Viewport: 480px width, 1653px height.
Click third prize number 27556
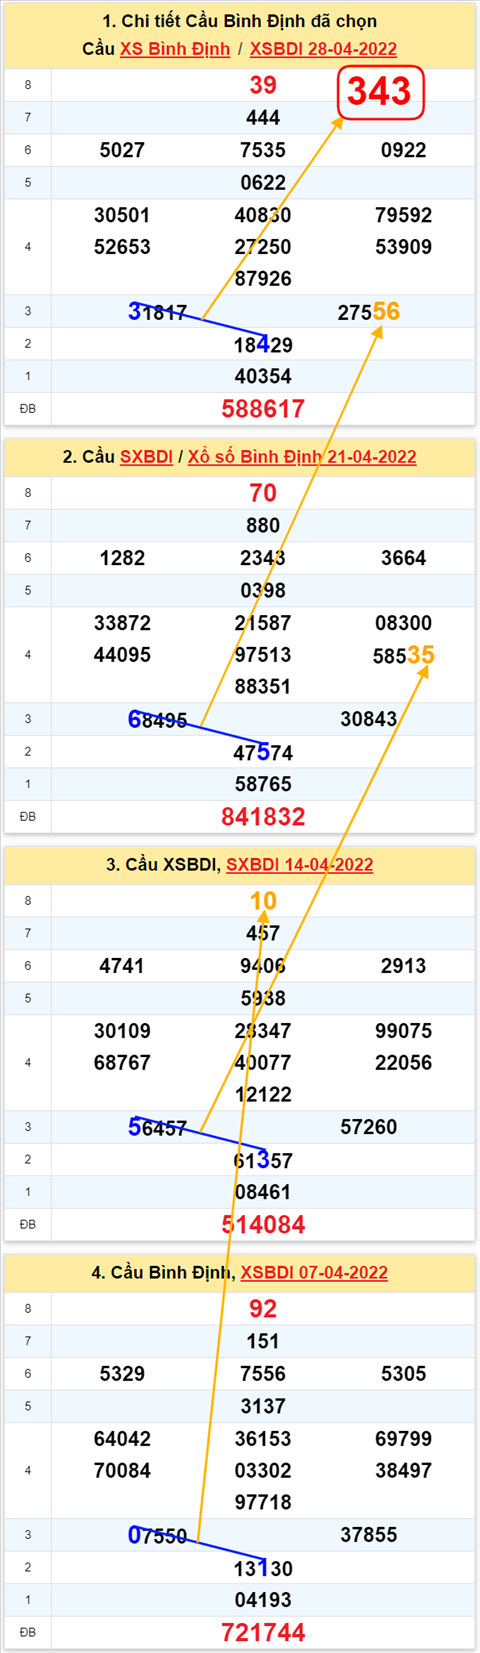(x=369, y=312)
